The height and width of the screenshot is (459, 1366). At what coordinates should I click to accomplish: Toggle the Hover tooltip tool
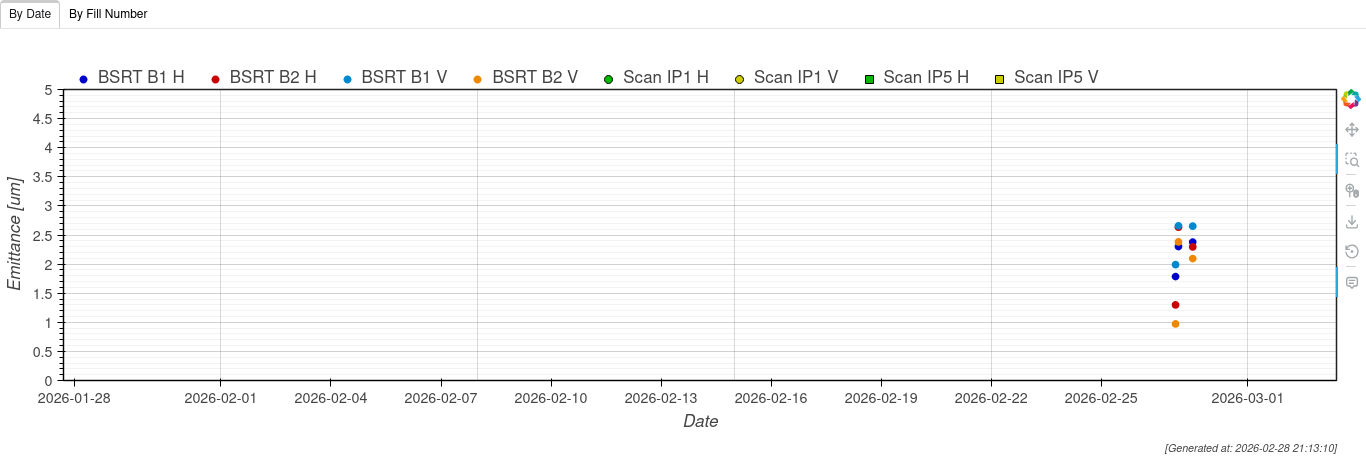pos(1351,283)
